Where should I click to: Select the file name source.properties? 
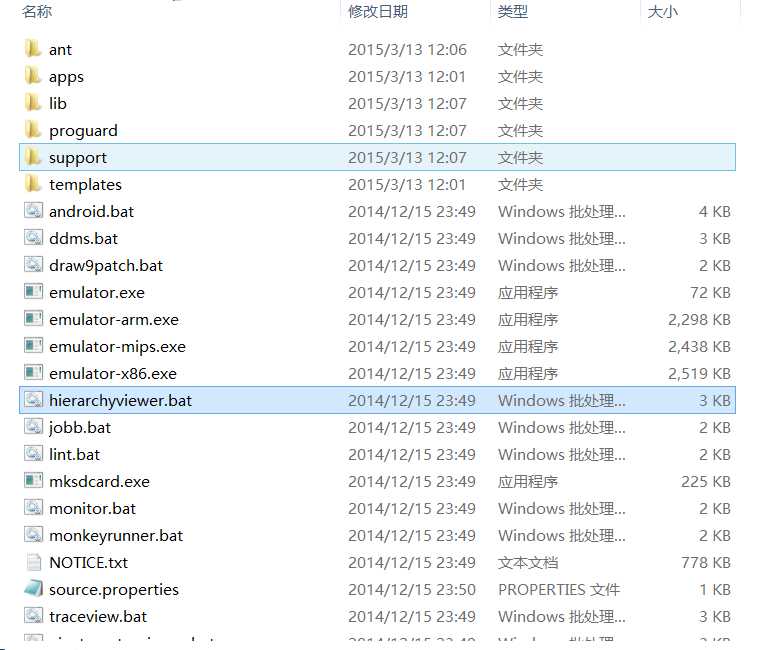click(x=114, y=590)
